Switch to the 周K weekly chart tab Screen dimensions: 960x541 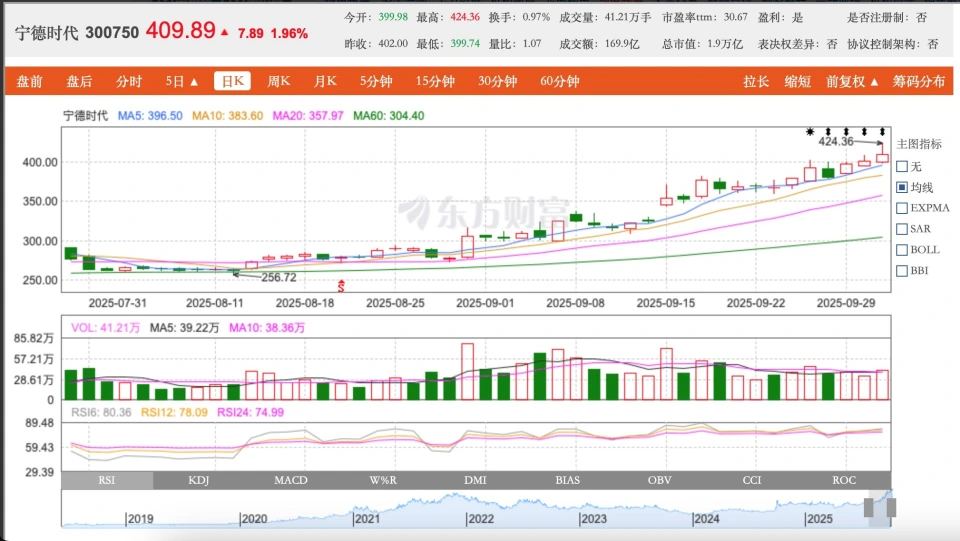pos(278,81)
